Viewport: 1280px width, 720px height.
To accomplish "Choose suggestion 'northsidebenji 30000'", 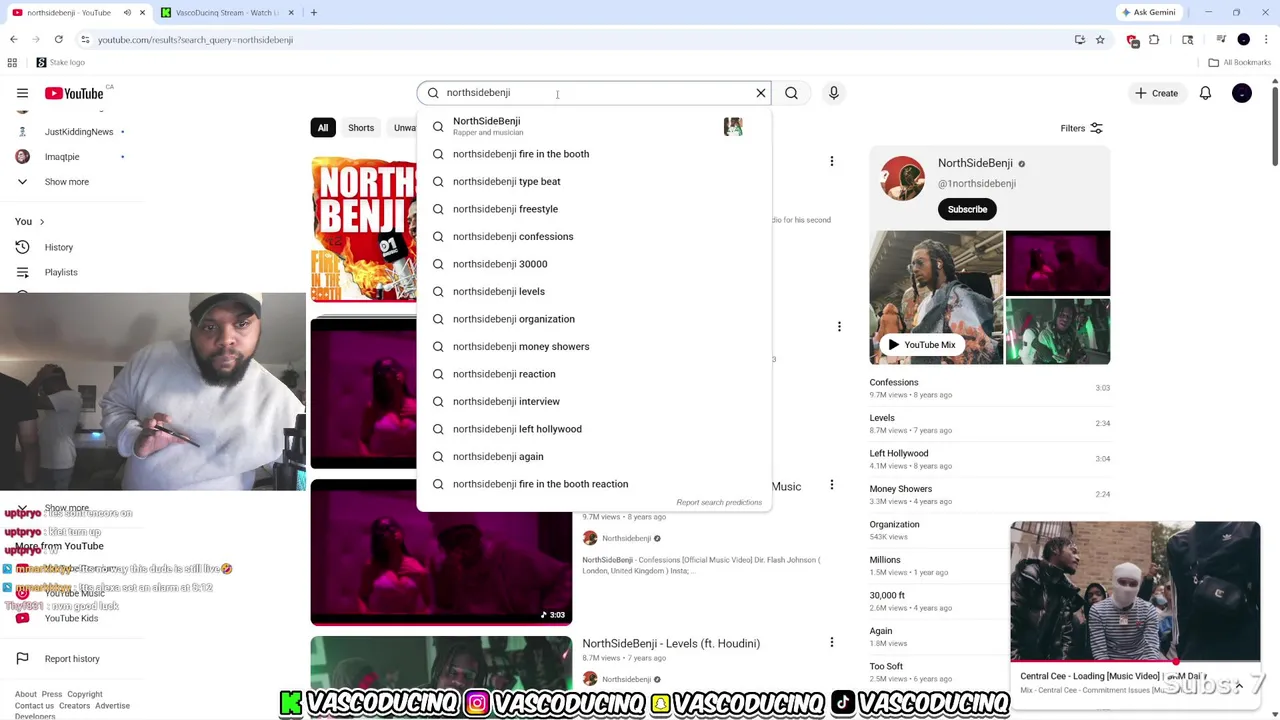I will coord(594,264).
